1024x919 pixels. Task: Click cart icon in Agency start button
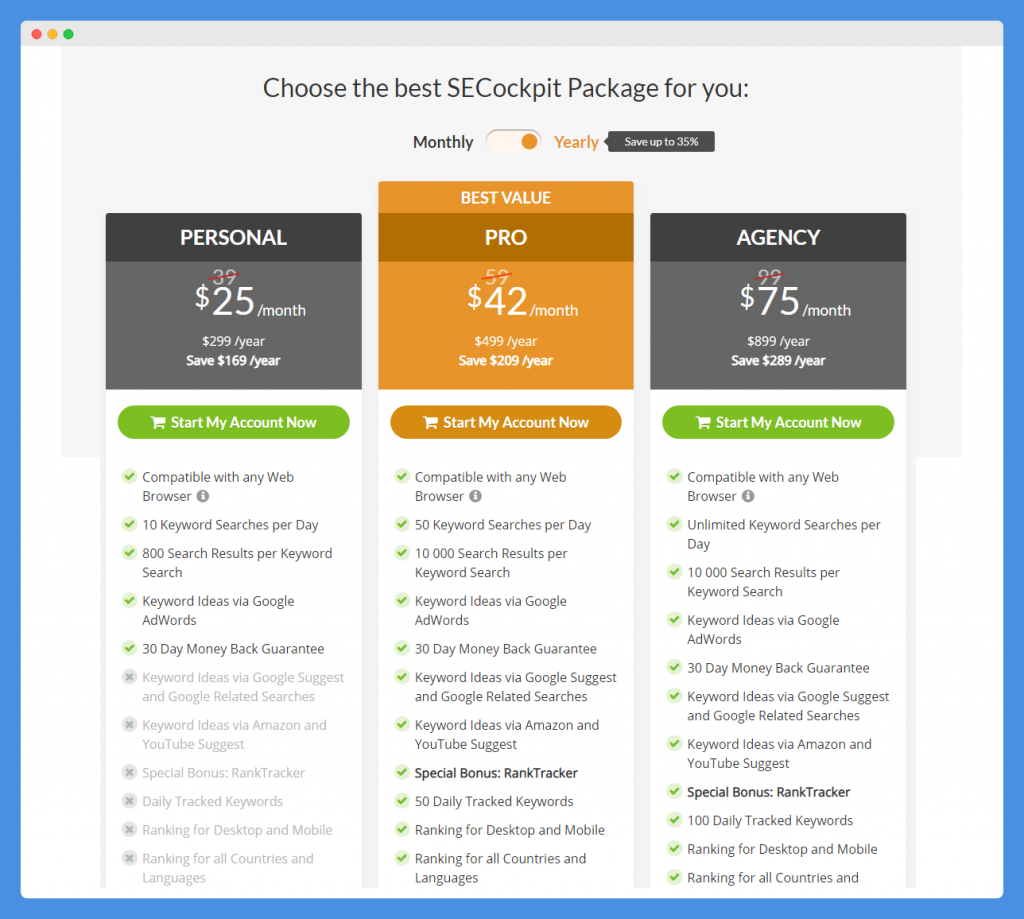click(703, 423)
